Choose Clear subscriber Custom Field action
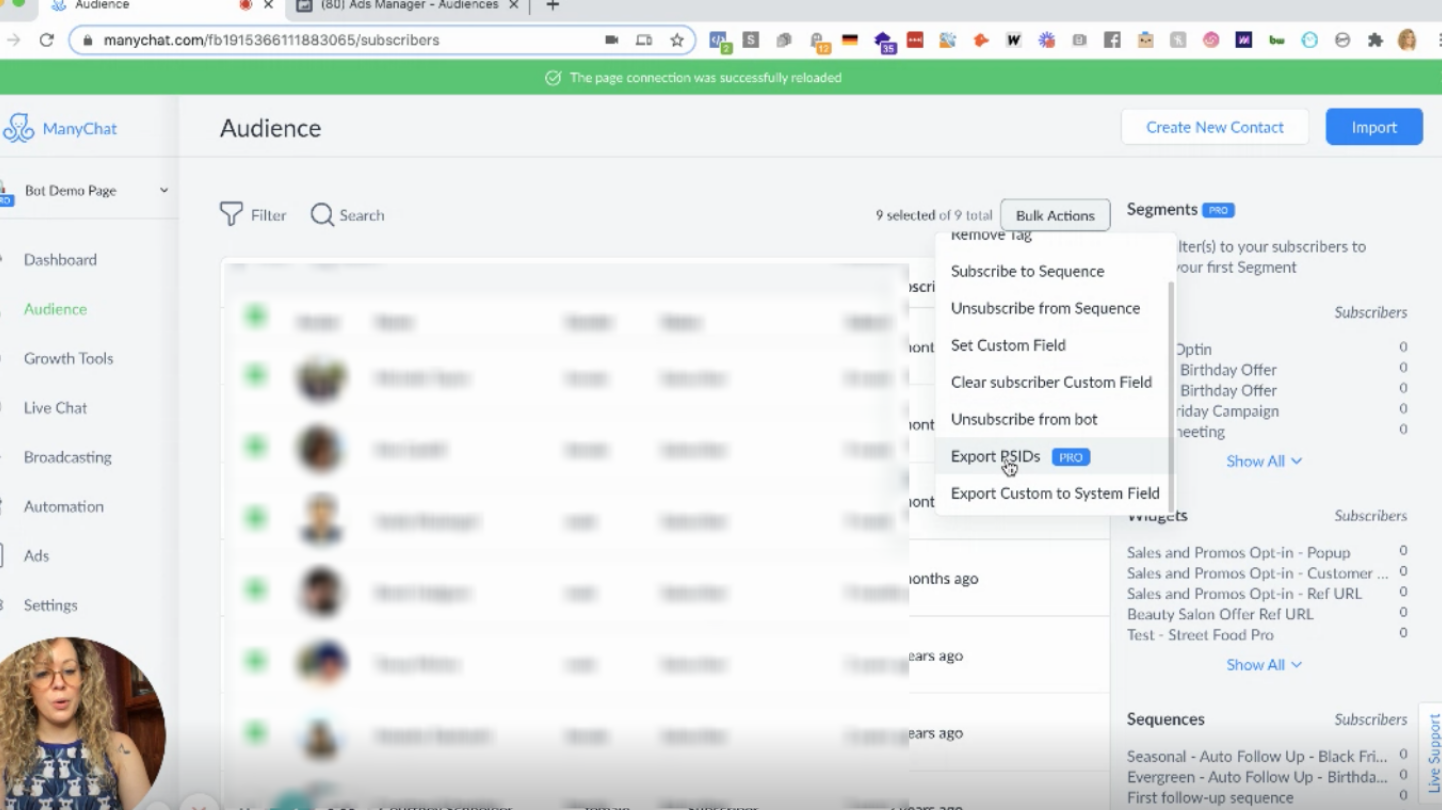This screenshot has width=1442, height=810. 1051,382
